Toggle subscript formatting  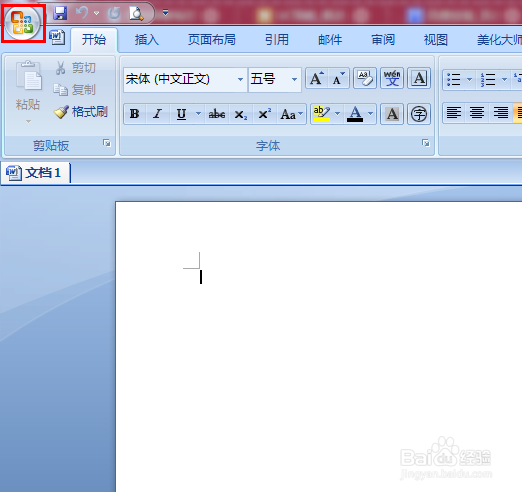[241, 114]
